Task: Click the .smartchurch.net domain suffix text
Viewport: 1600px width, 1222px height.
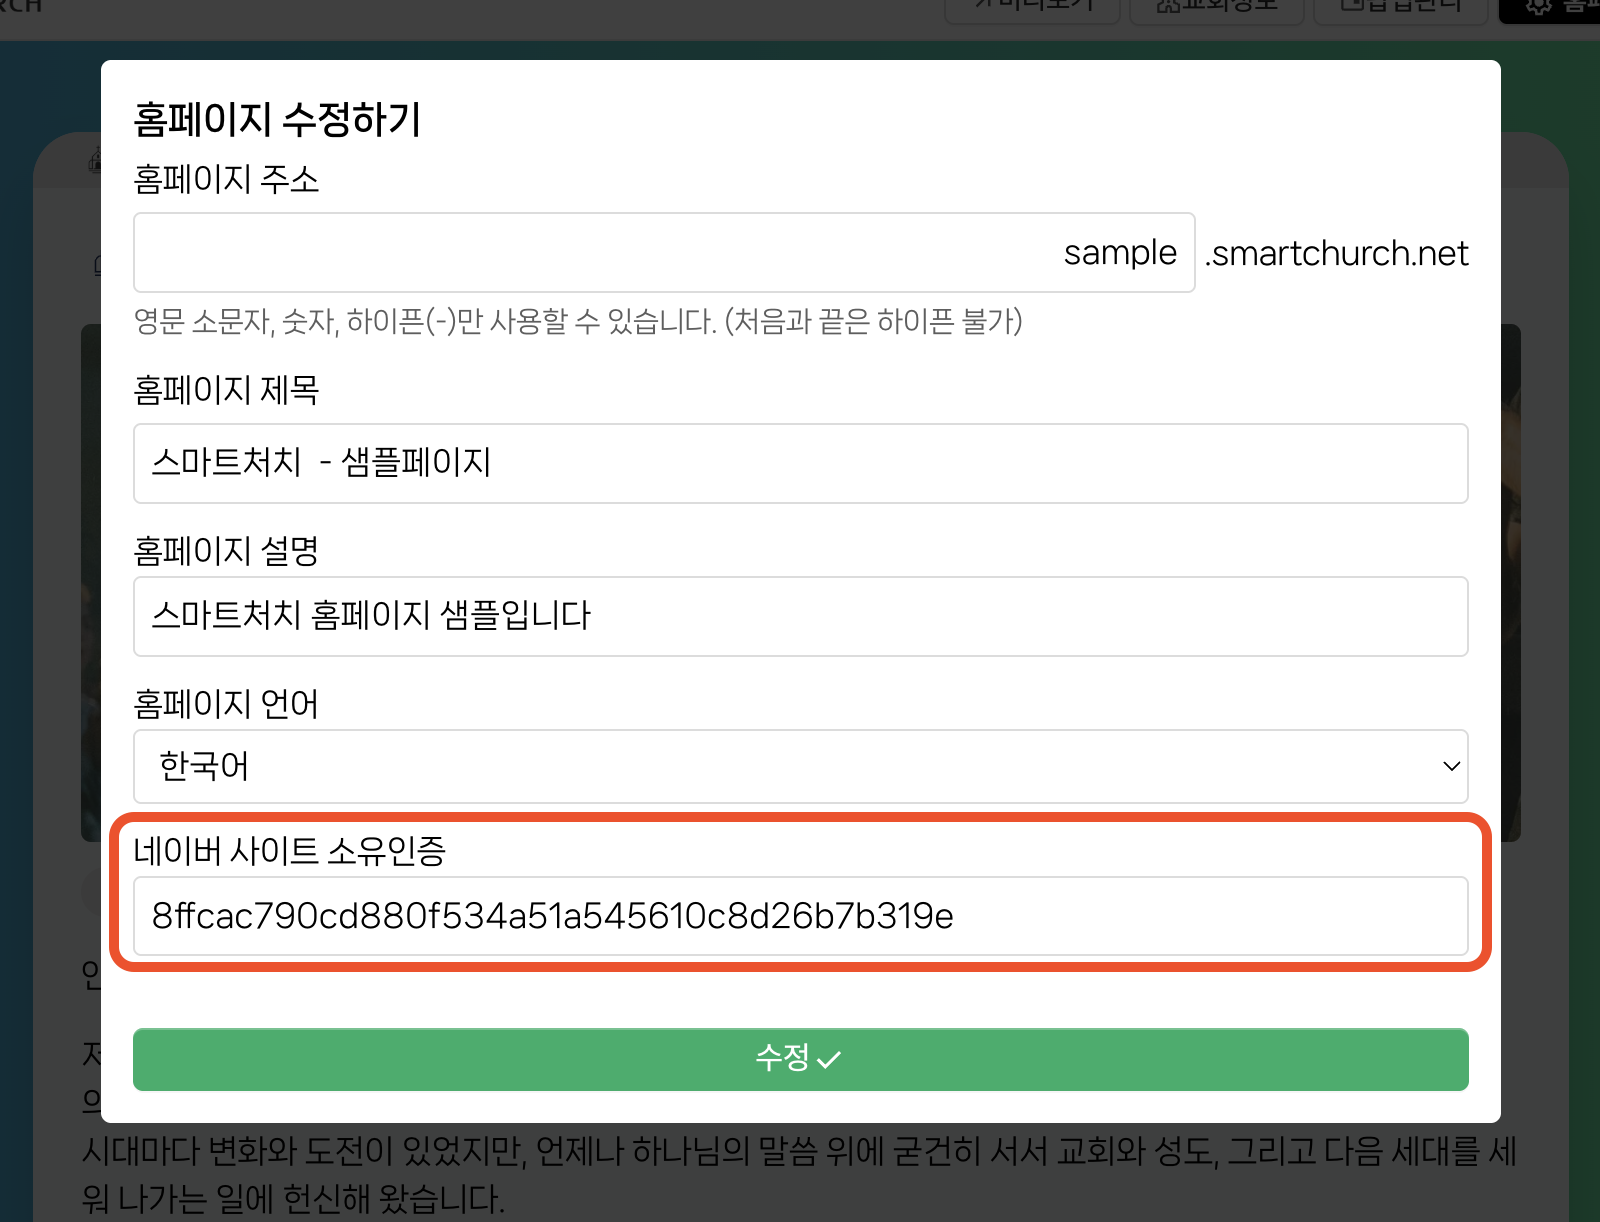Action: 1336,254
